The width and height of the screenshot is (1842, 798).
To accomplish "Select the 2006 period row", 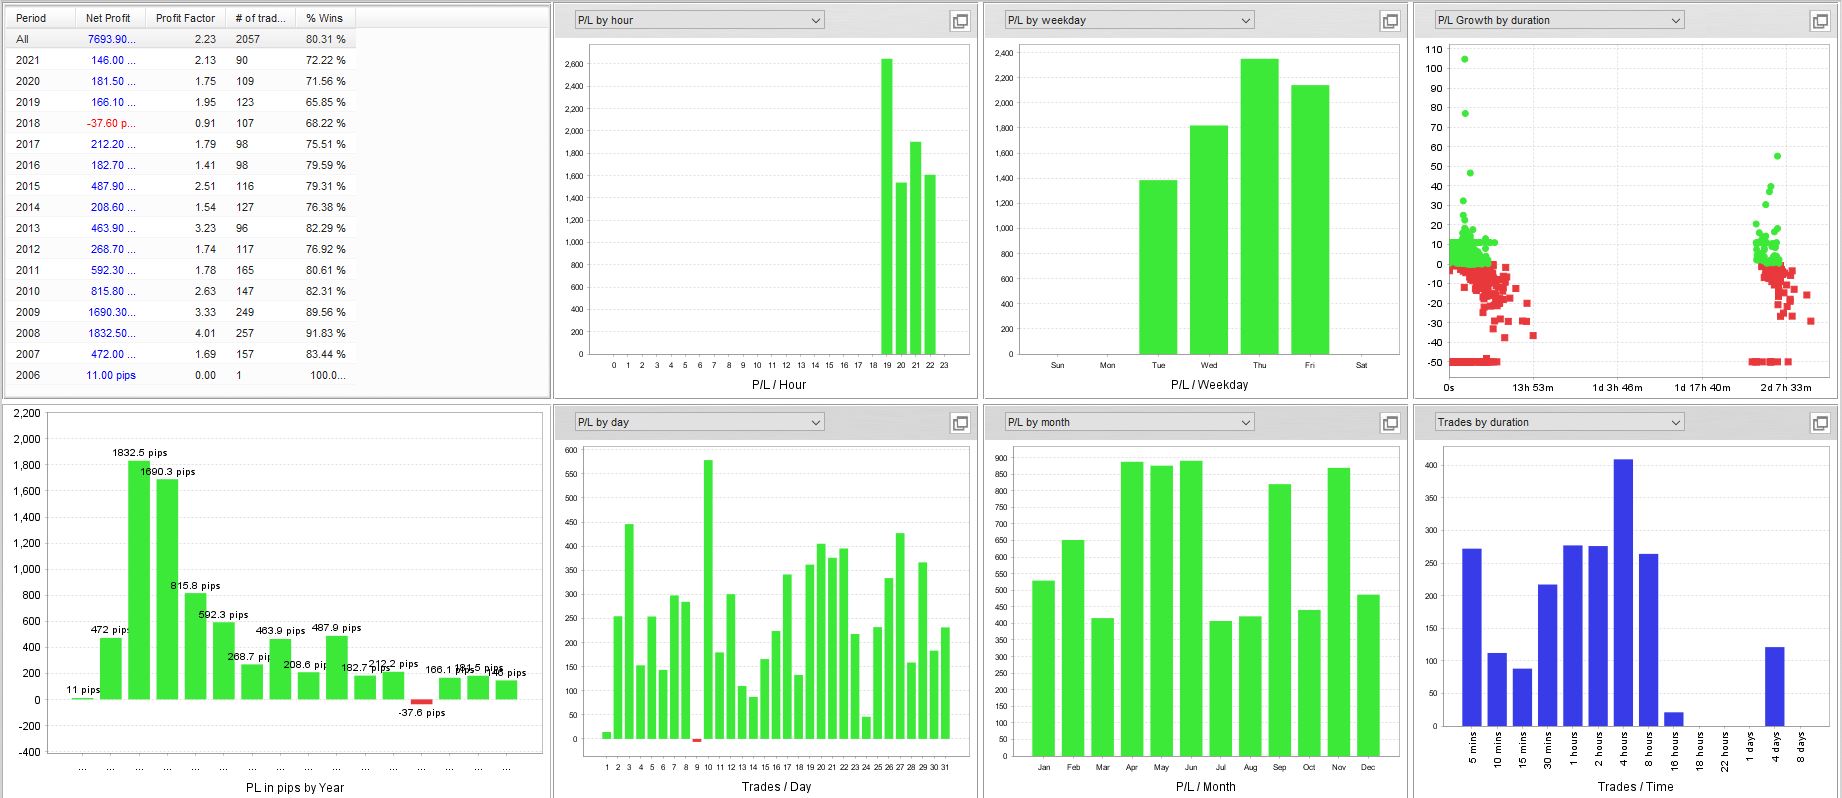I will [181, 375].
